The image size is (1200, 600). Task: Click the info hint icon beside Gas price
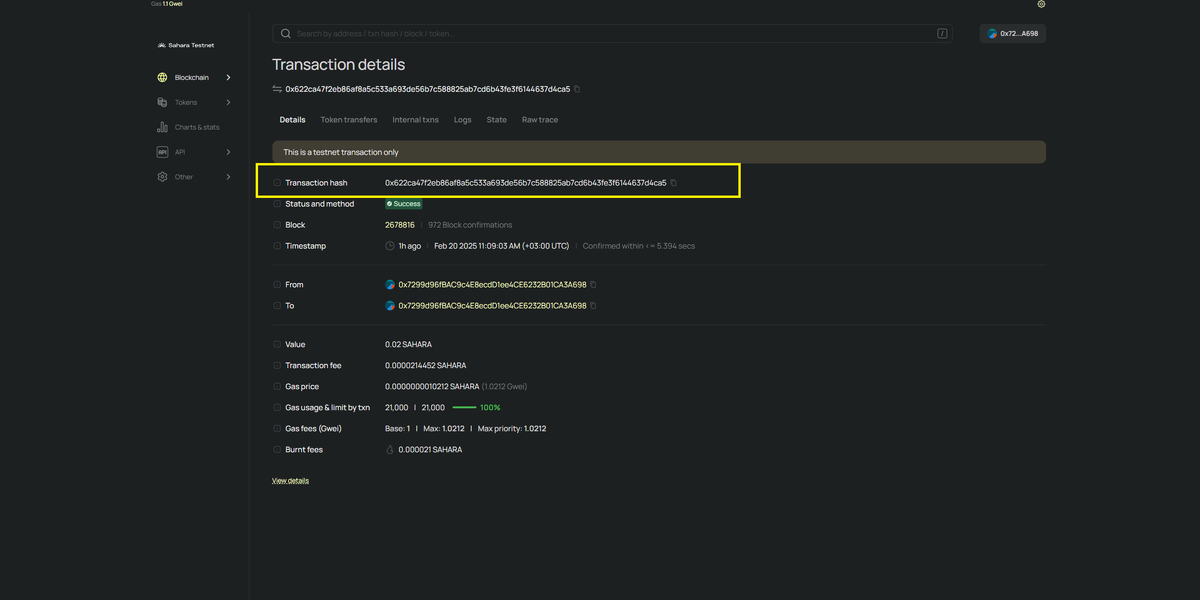pos(277,386)
